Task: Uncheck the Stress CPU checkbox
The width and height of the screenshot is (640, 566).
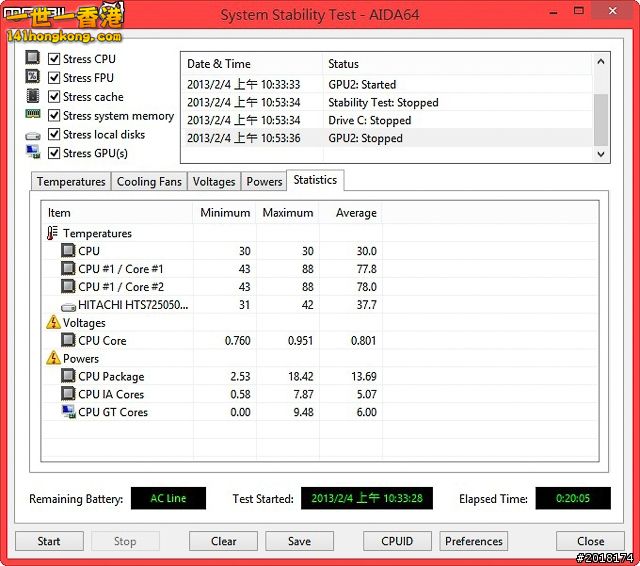Action: [55, 59]
